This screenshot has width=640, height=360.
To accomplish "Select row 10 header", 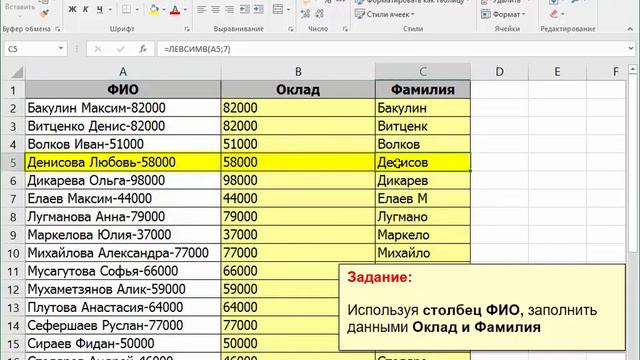I will 13,253.
